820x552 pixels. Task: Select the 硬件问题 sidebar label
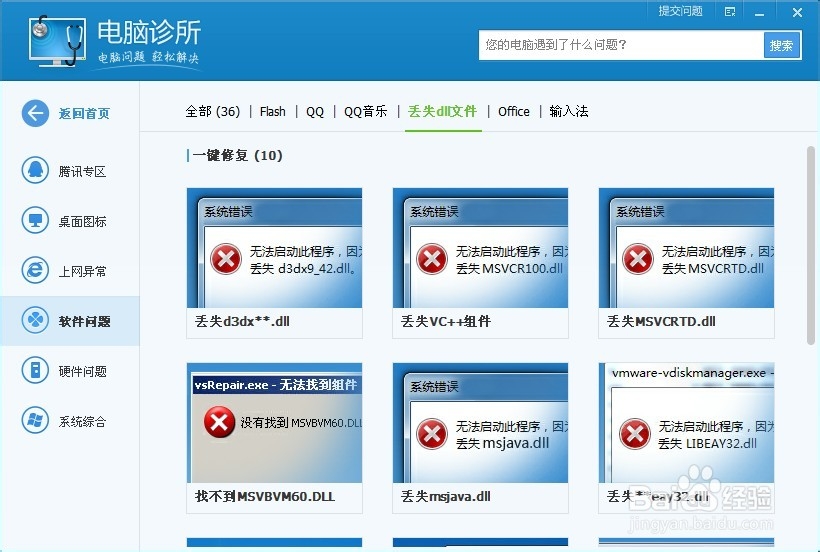tap(83, 371)
